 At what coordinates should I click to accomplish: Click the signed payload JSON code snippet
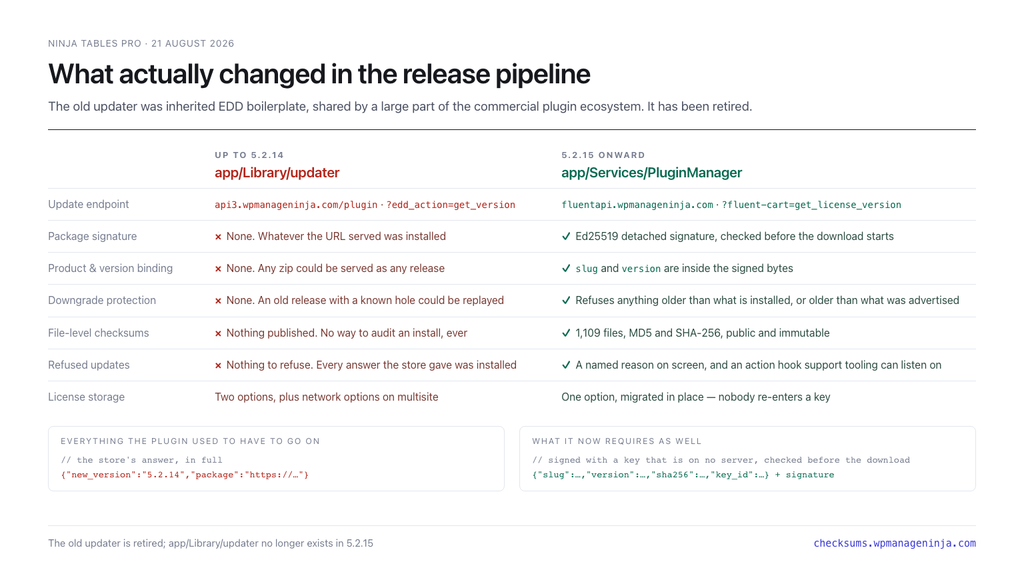[x=683, y=475]
